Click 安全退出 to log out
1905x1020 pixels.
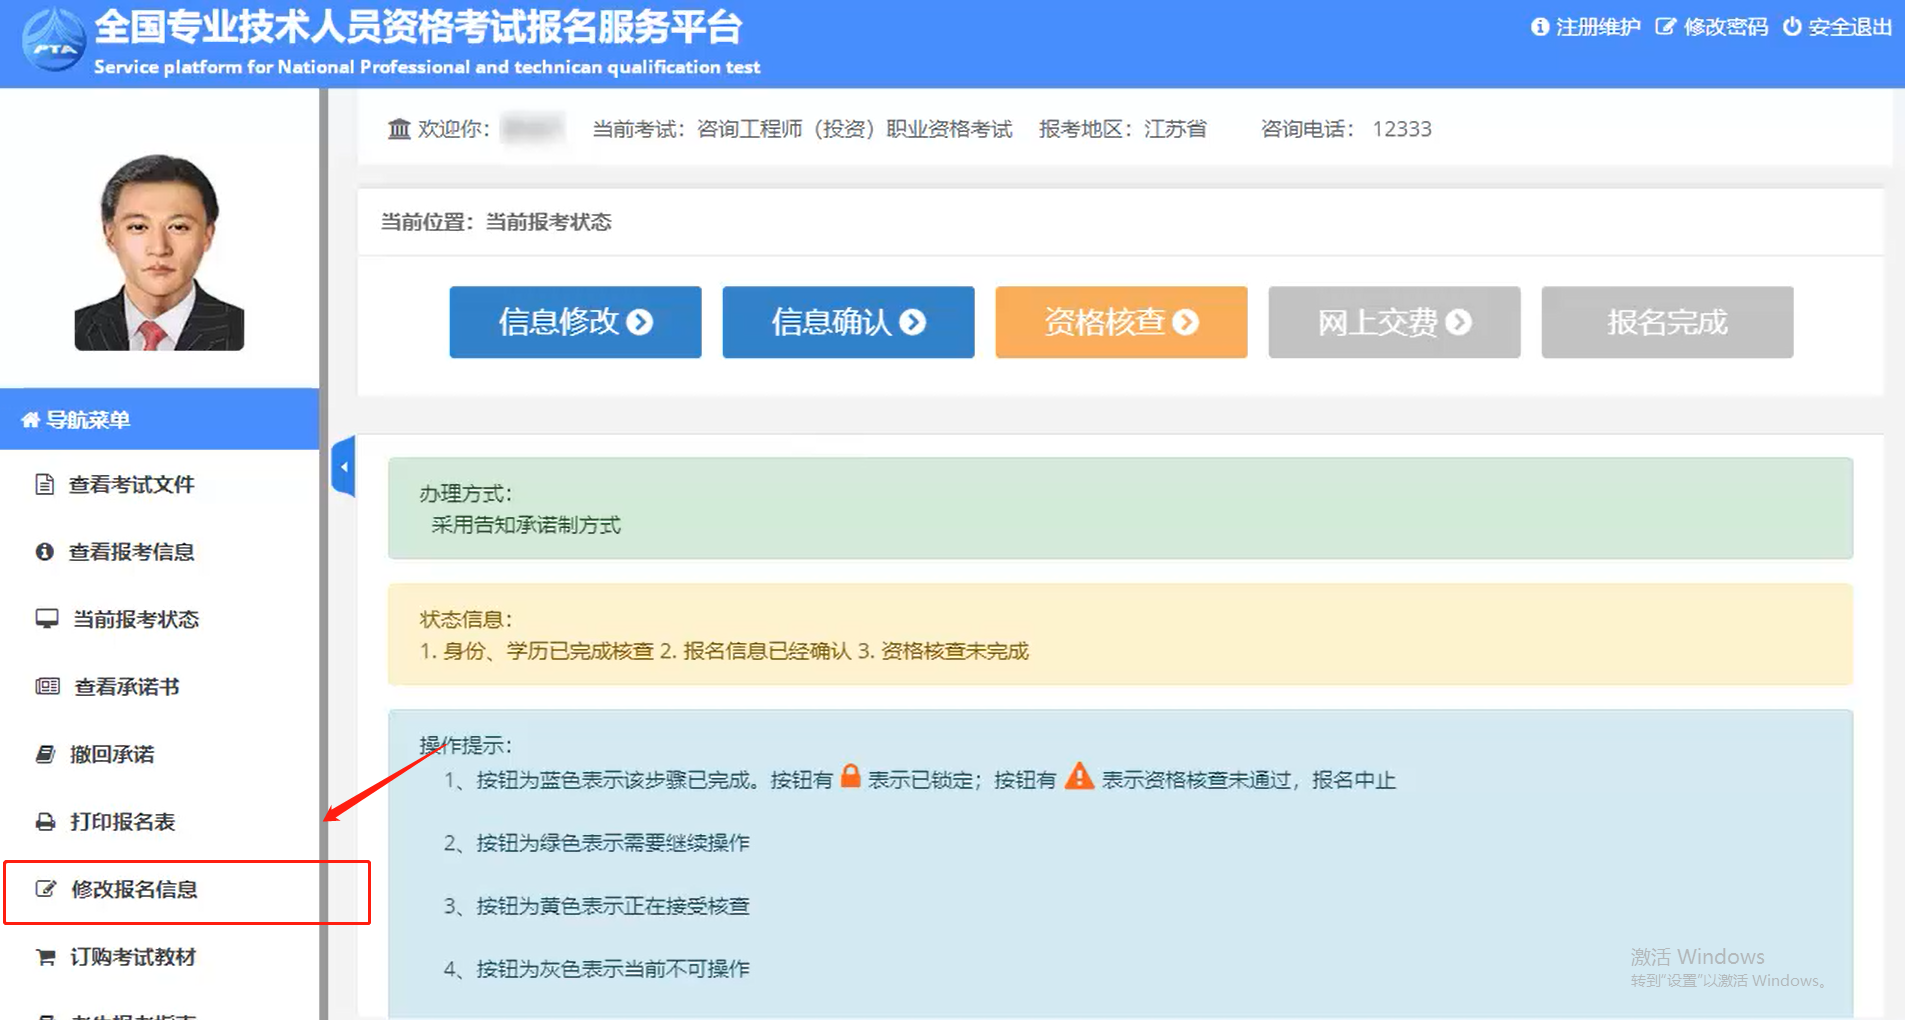(x=1838, y=27)
